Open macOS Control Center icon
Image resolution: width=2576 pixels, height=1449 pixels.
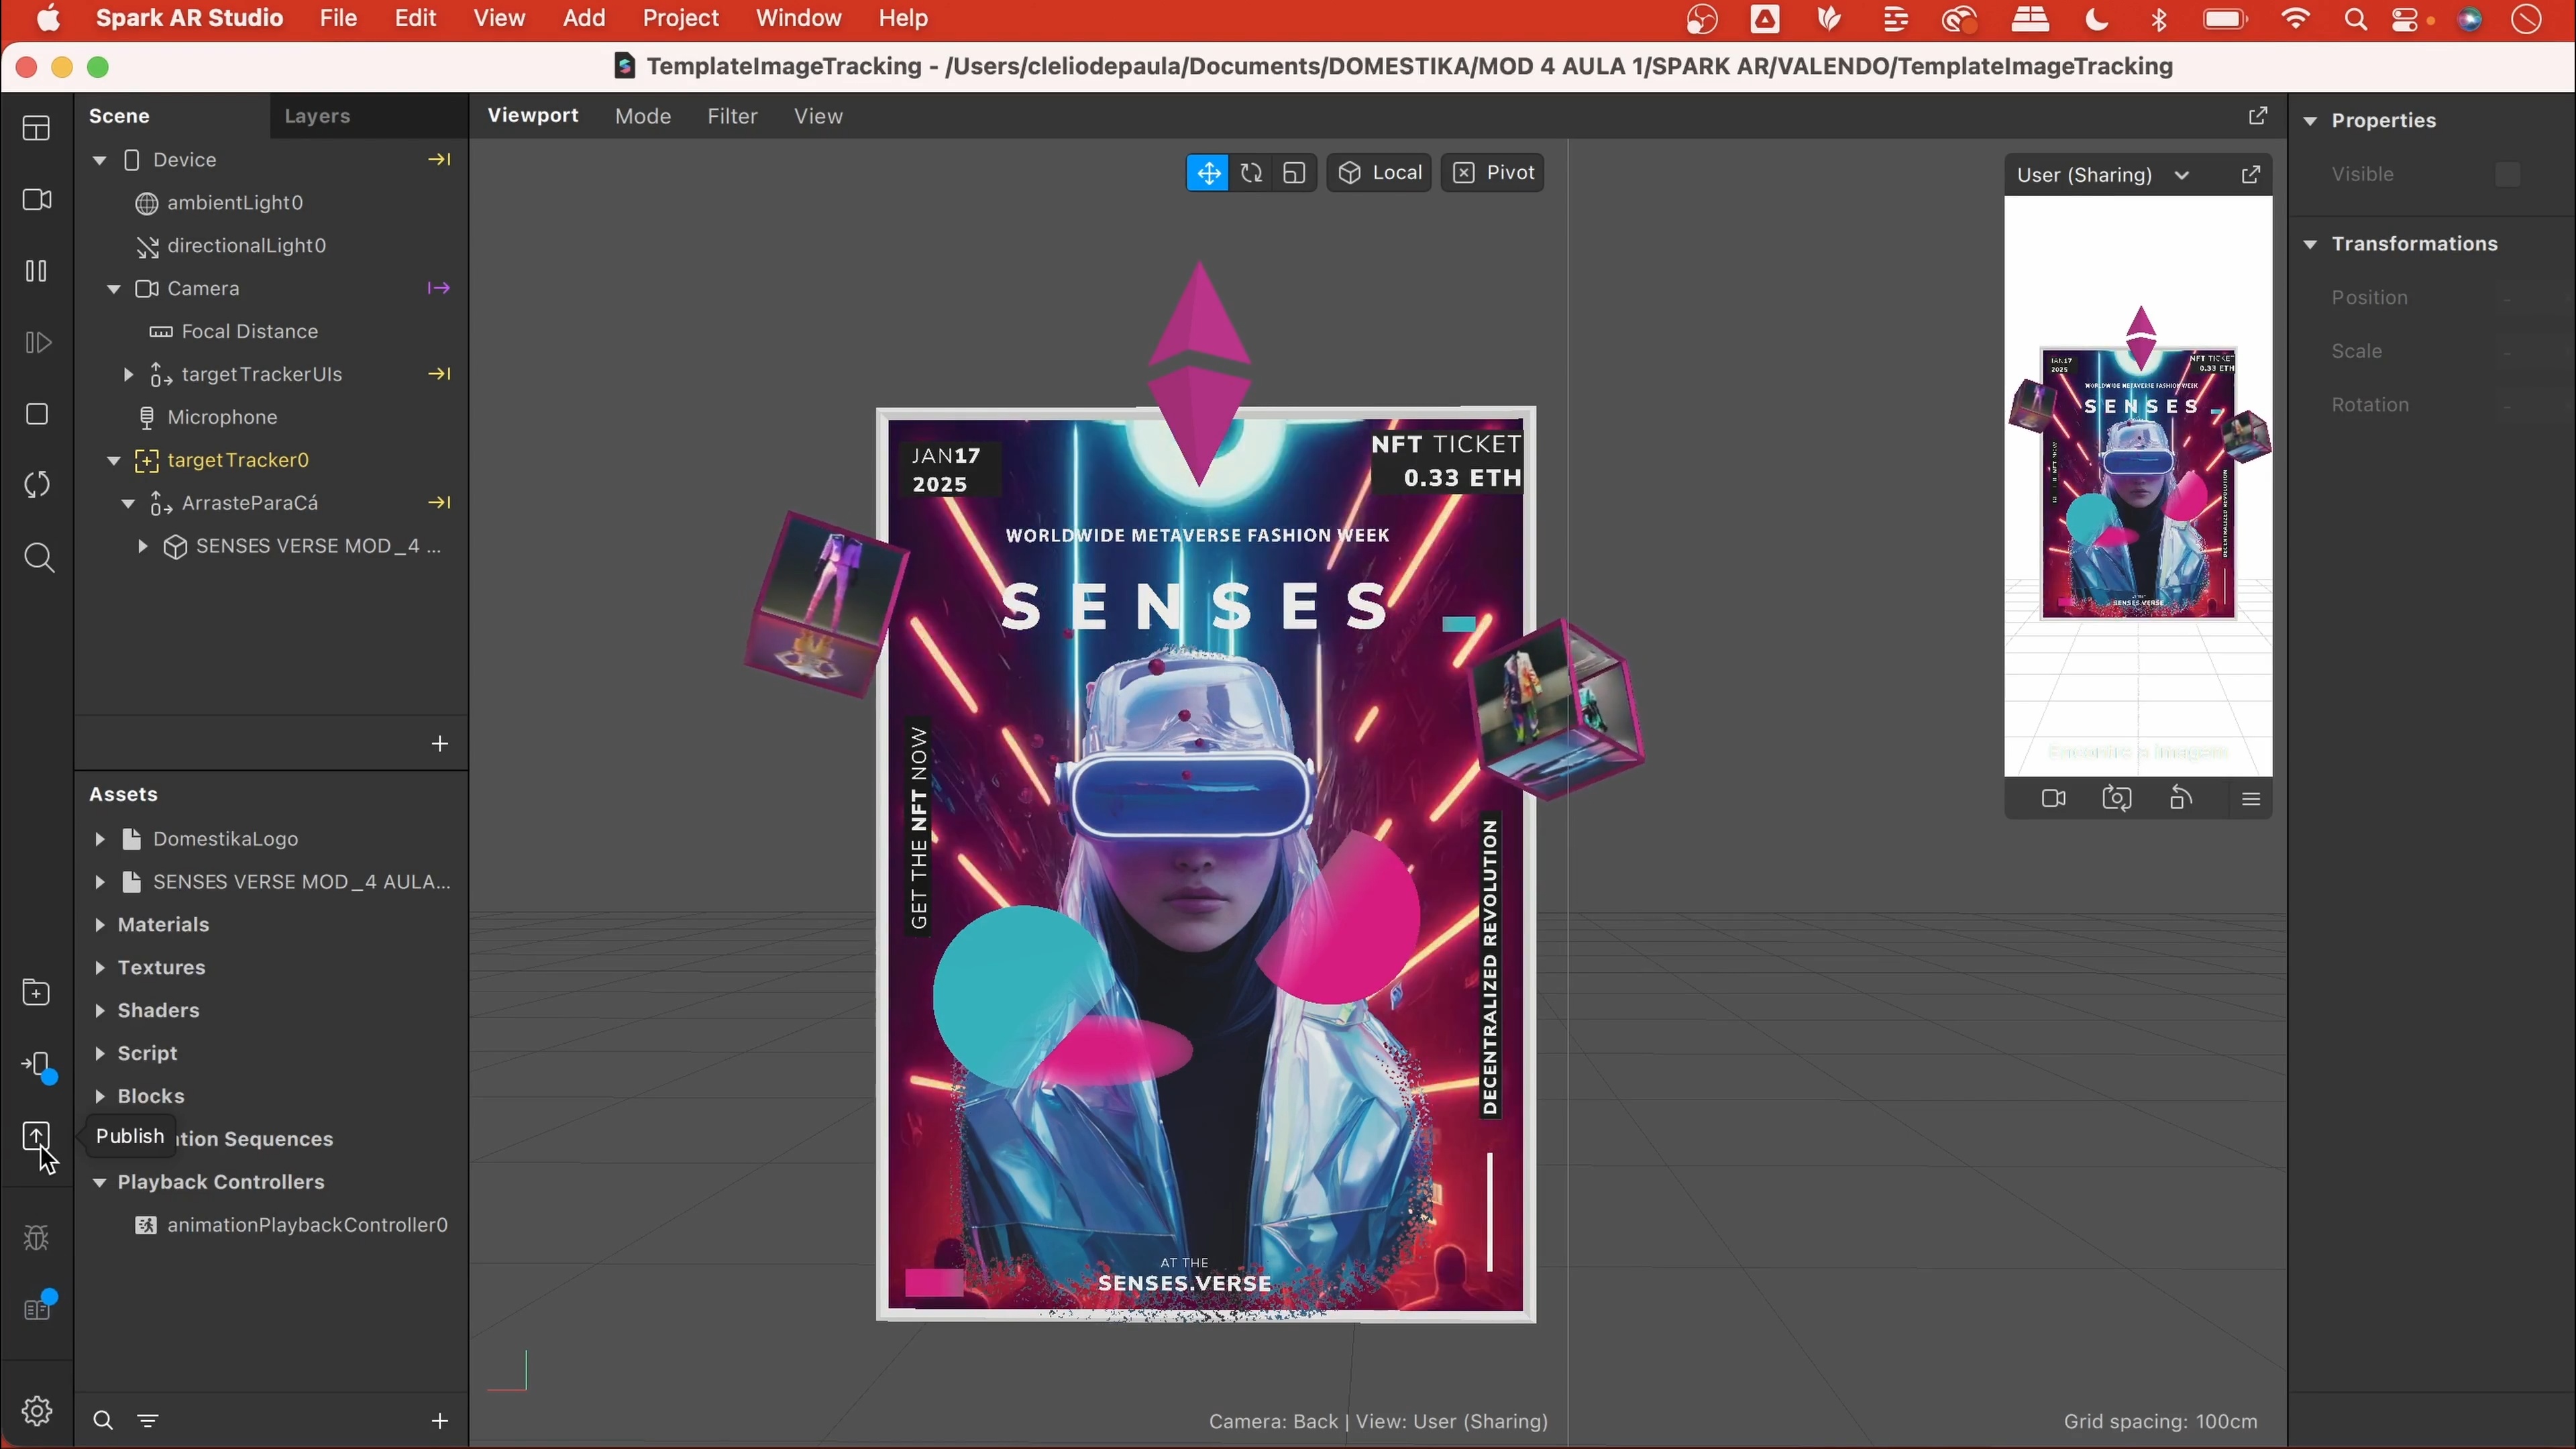tap(2404, 19)
